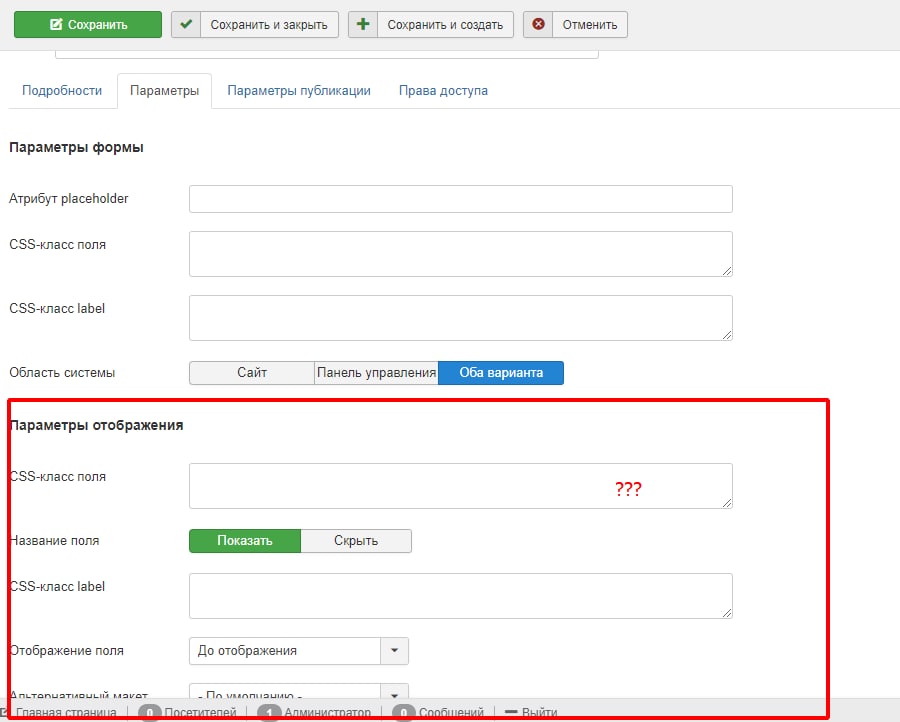This screenshot has height=722, width=900.
Task: Focus the Атрибут placeholder input field
Action: click(461, 199)
